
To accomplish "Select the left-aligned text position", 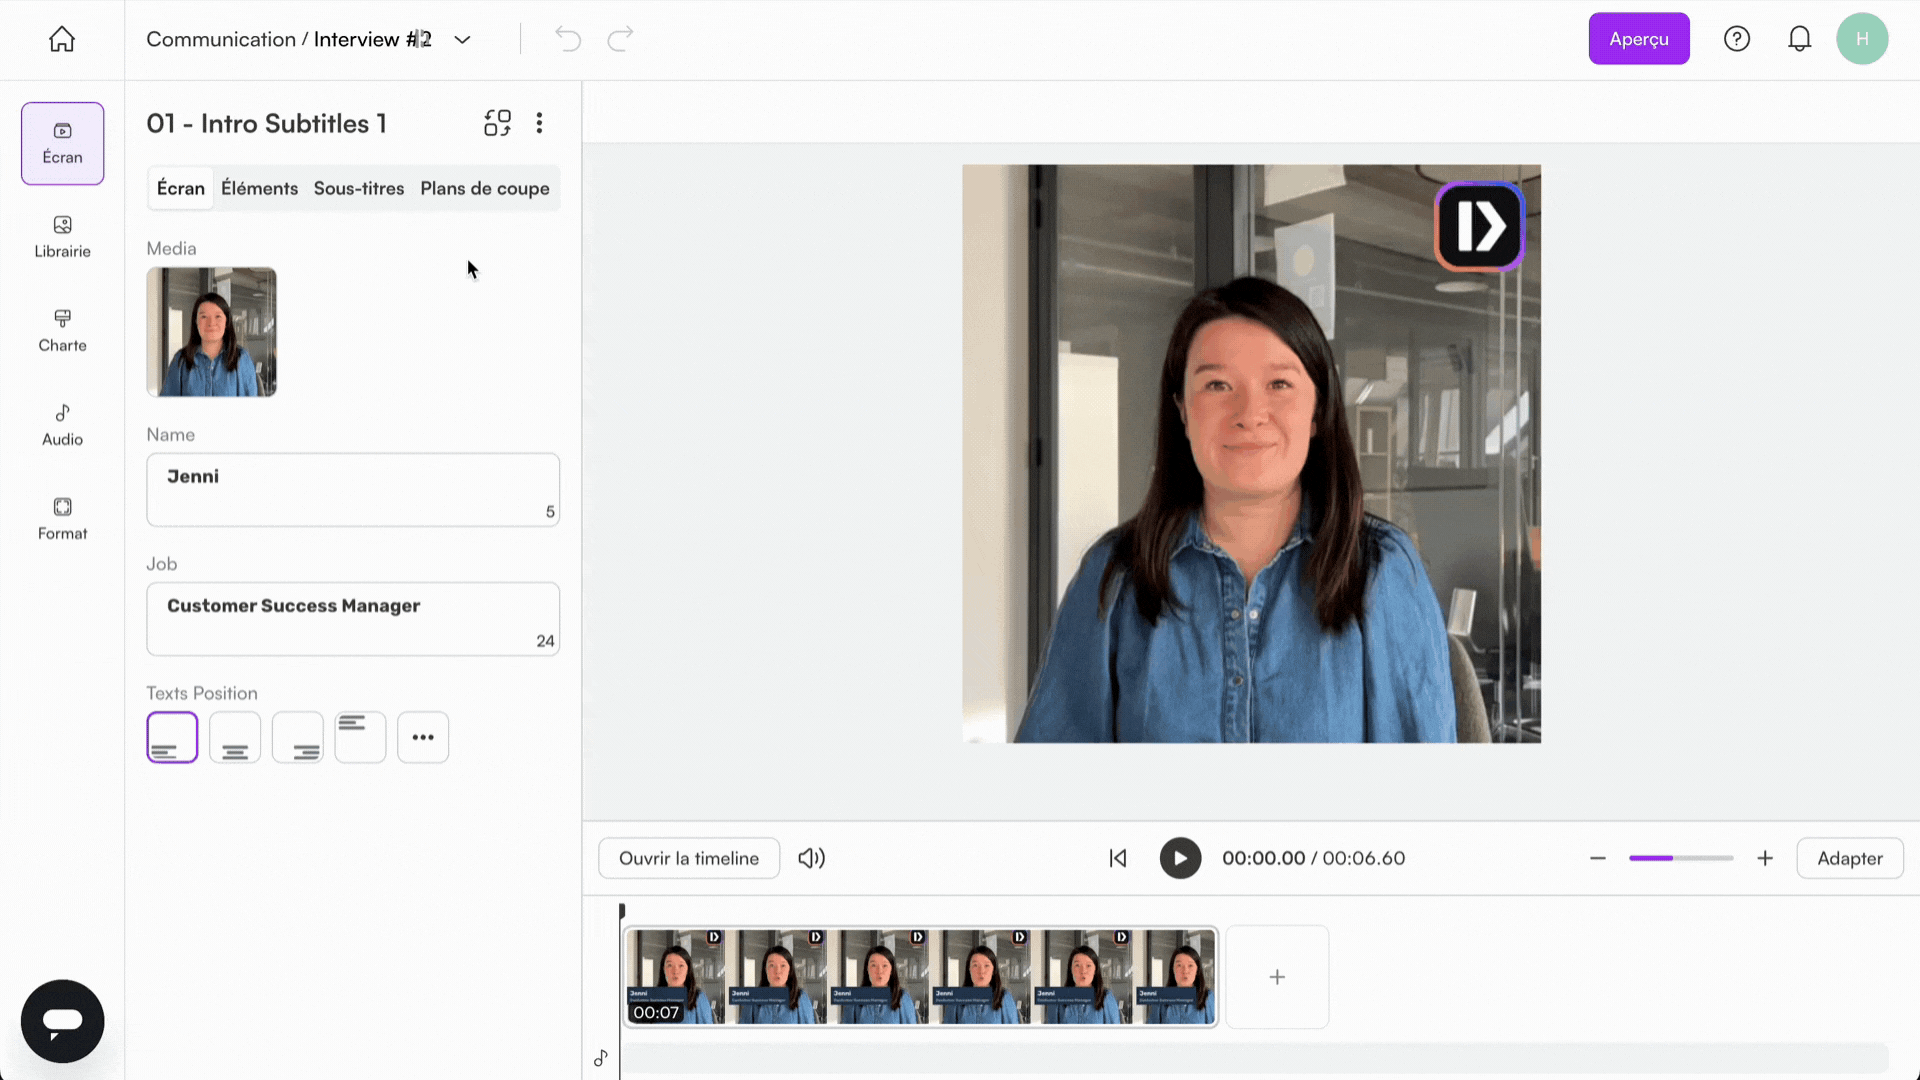I will point(171,737).
